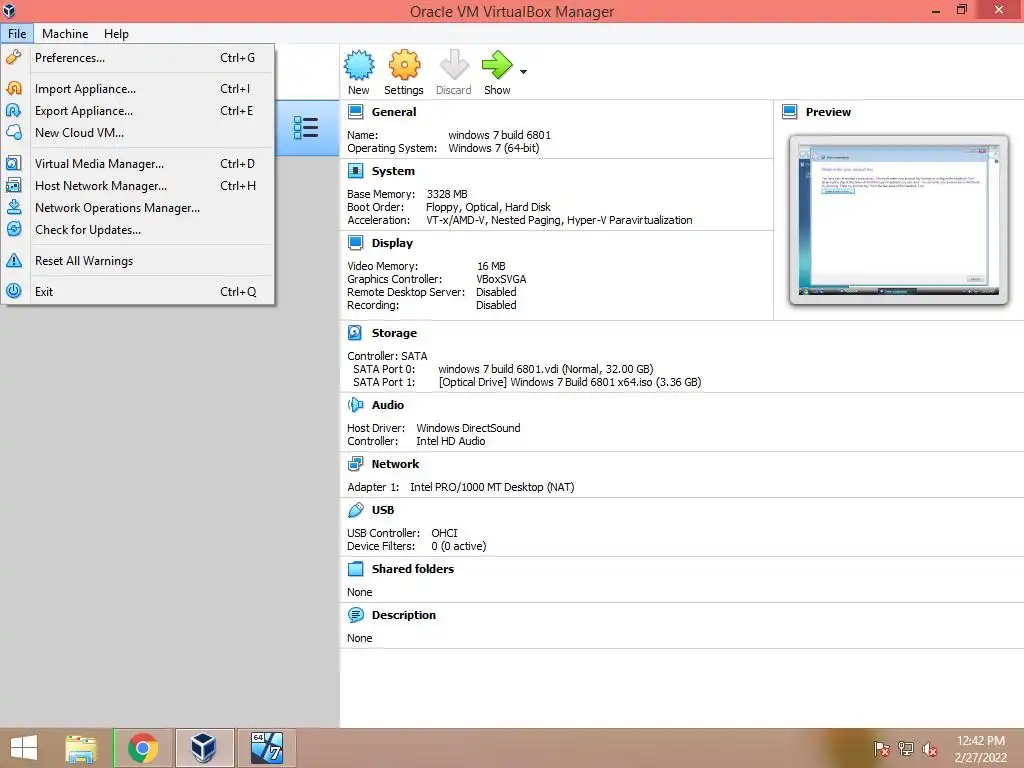The width and height of the screenshot is (1024, 768).
Task: Click the USB plug icon
Action: (x=355, y=510)
